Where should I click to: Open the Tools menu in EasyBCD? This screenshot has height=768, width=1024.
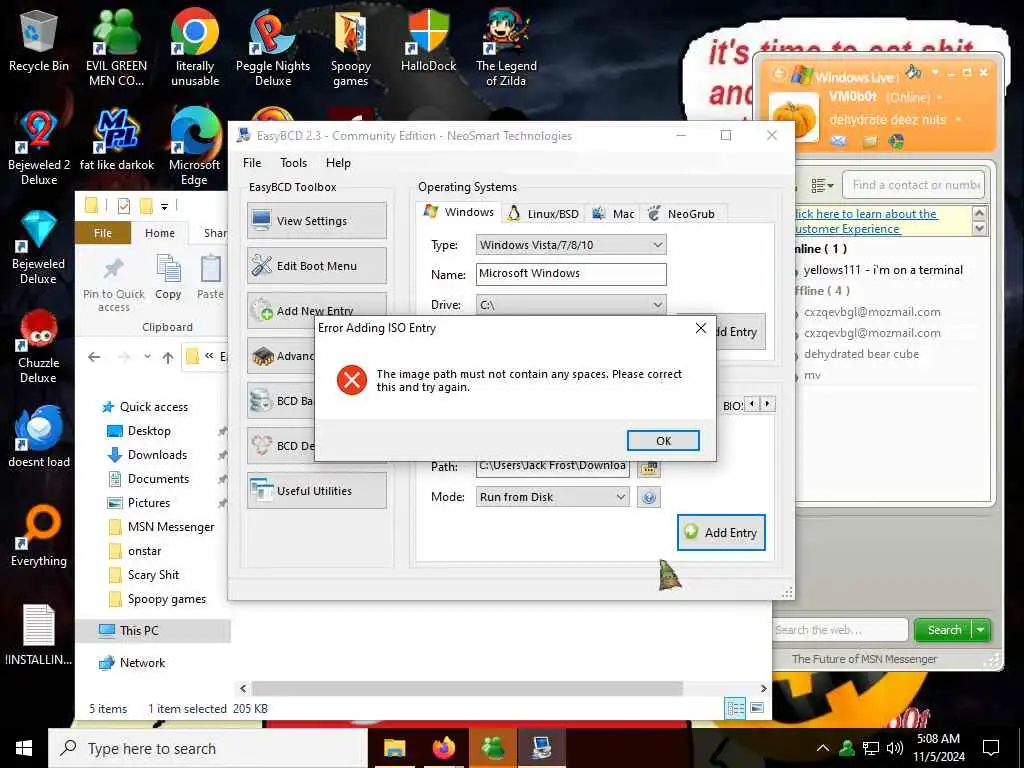pos(293,163)
